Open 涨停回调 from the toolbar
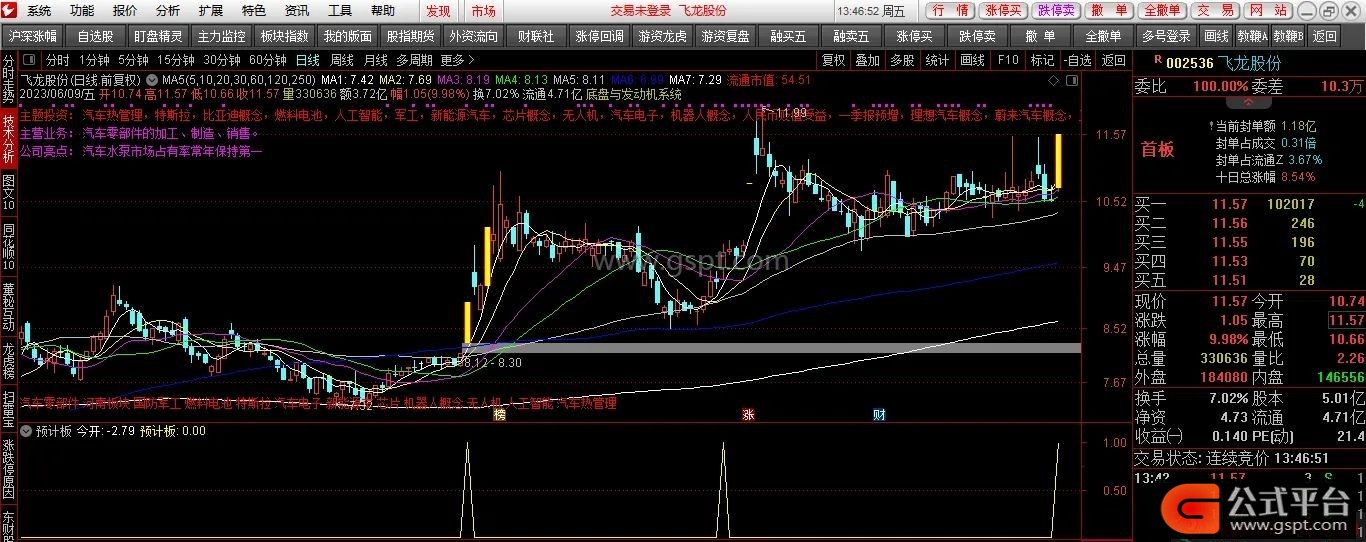Viewport: 1366px width, 542px height. [600, 35]
